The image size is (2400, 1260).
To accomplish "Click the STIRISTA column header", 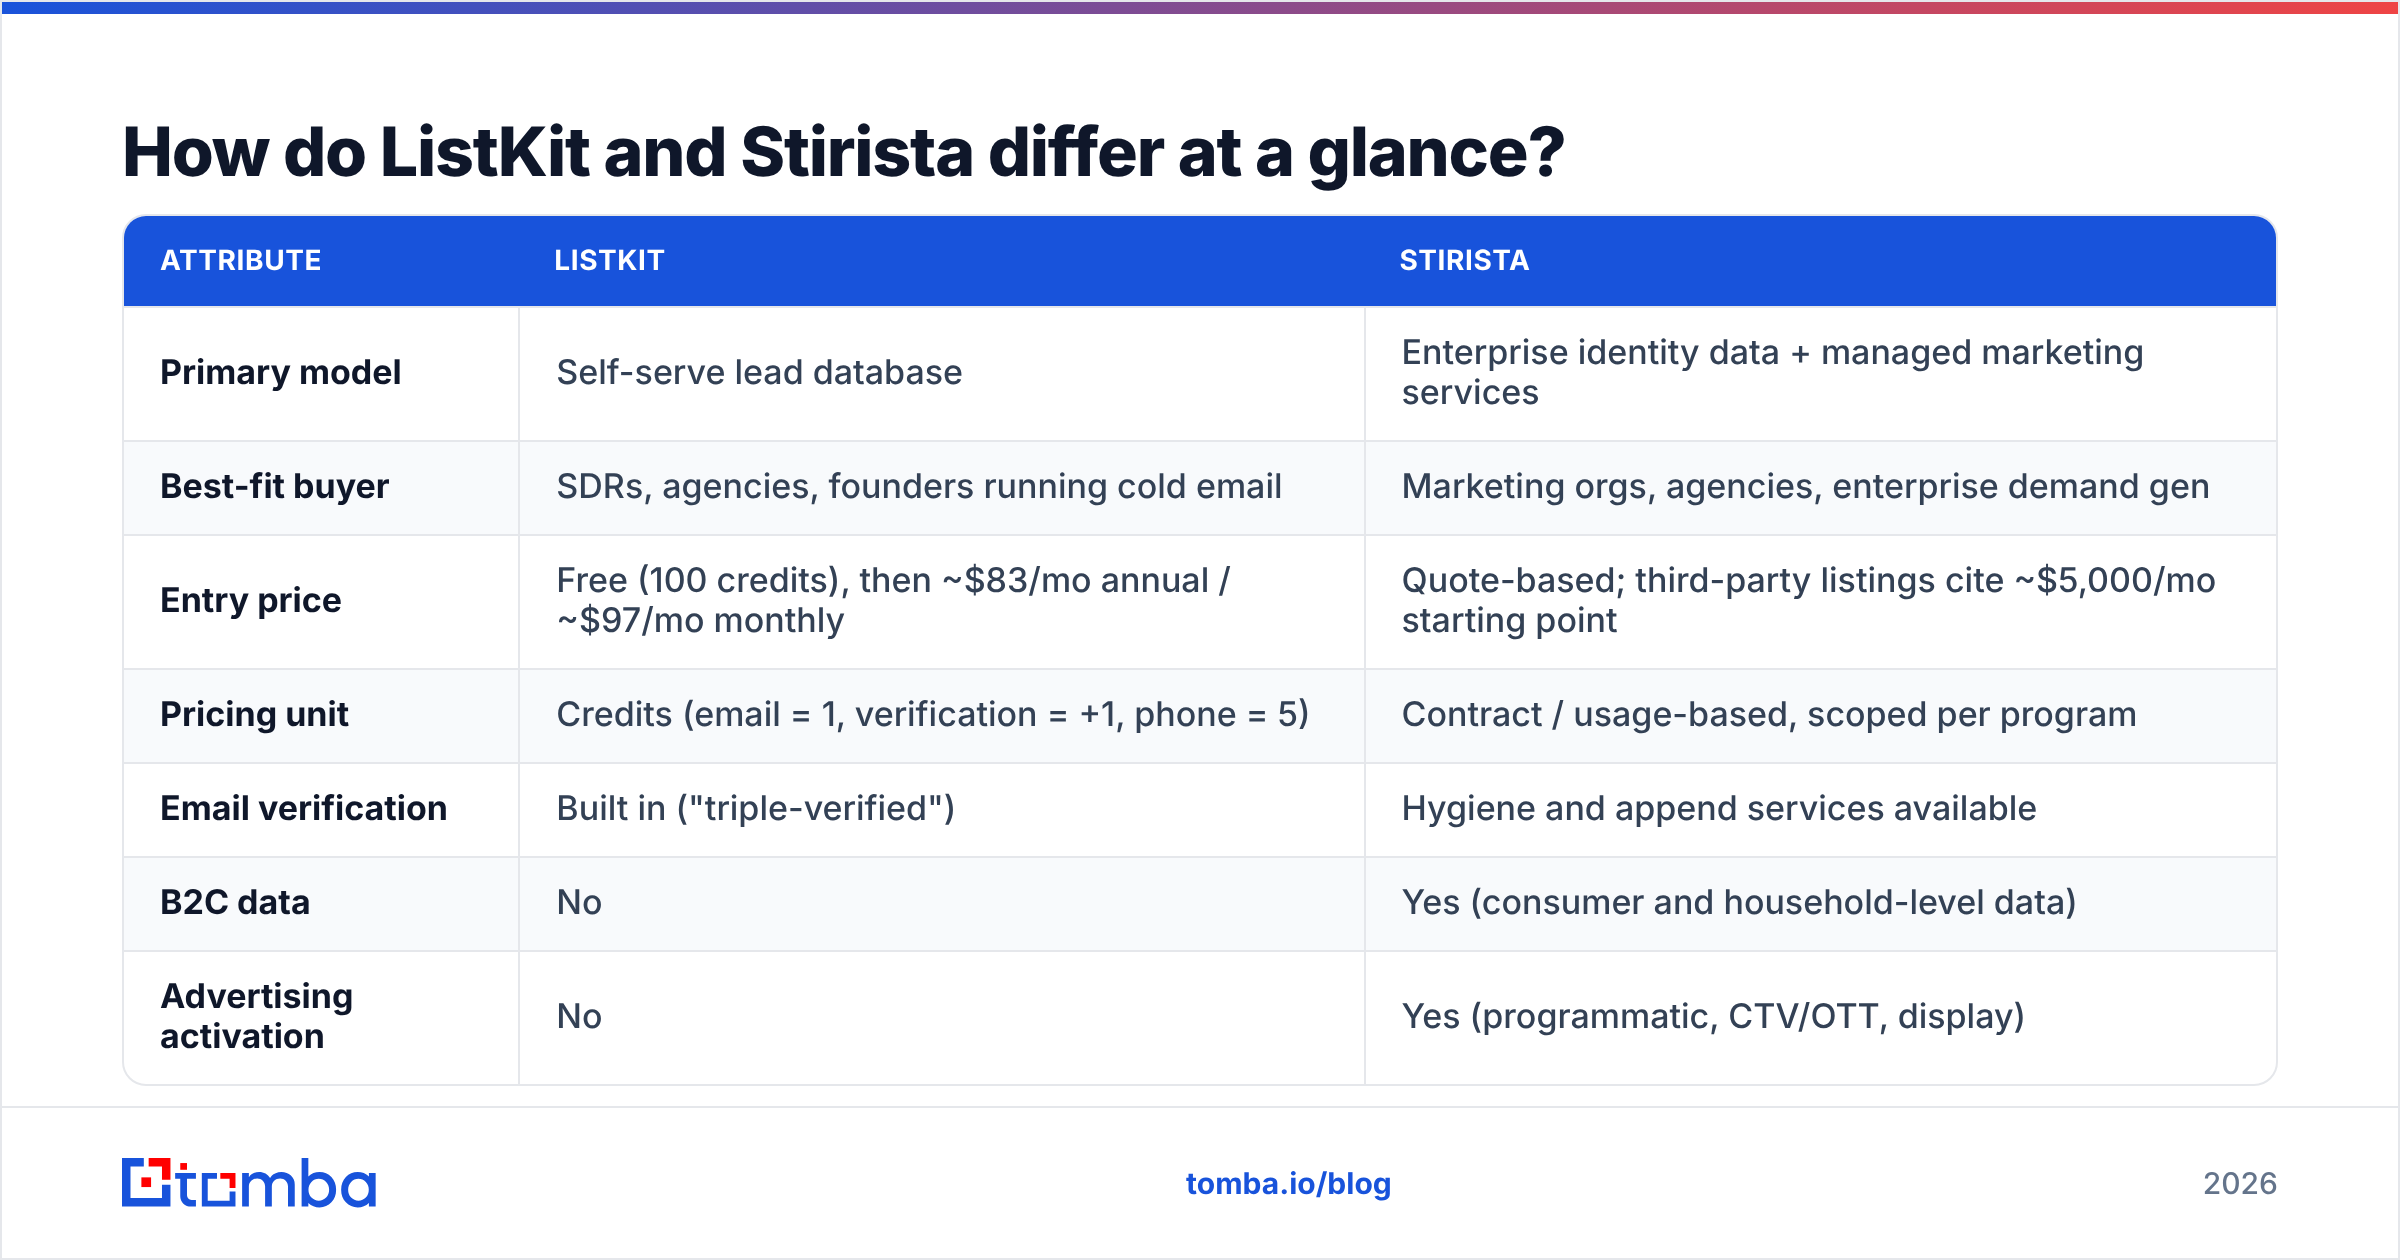I will 1464,261.
